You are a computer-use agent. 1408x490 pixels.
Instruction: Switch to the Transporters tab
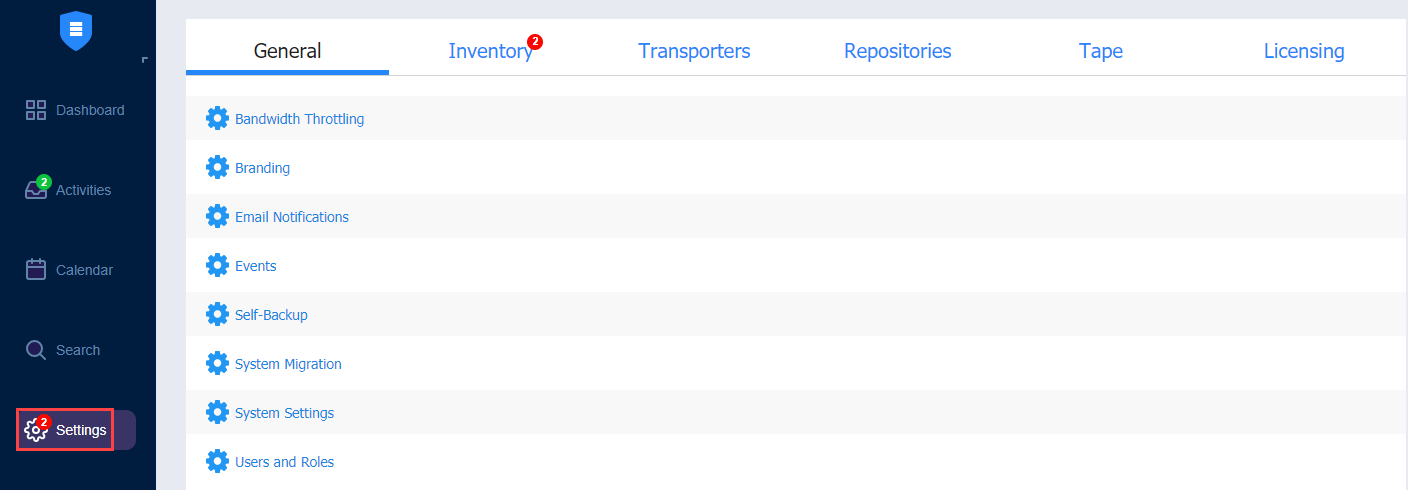click(694, 51)
